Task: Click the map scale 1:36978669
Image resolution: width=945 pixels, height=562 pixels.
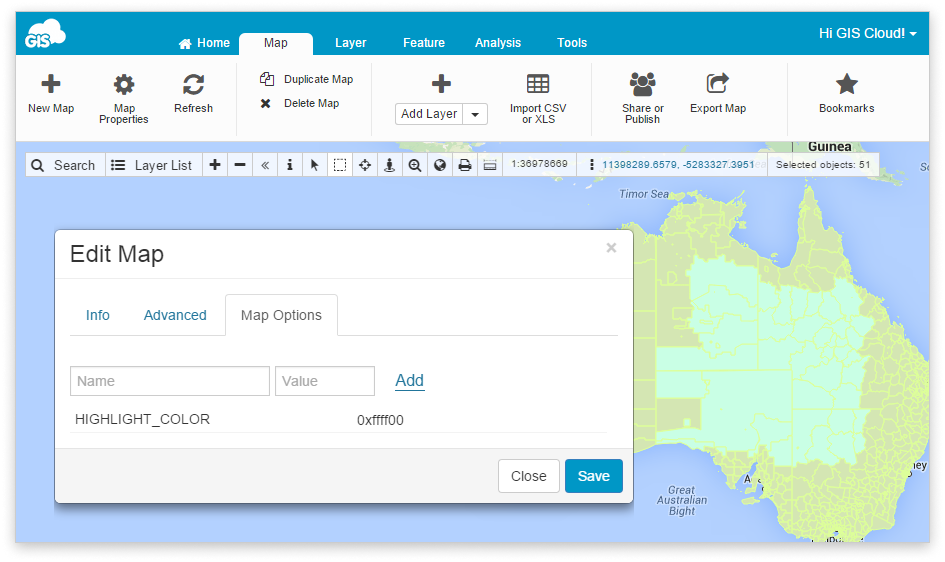Action: (x=539, y=164)
